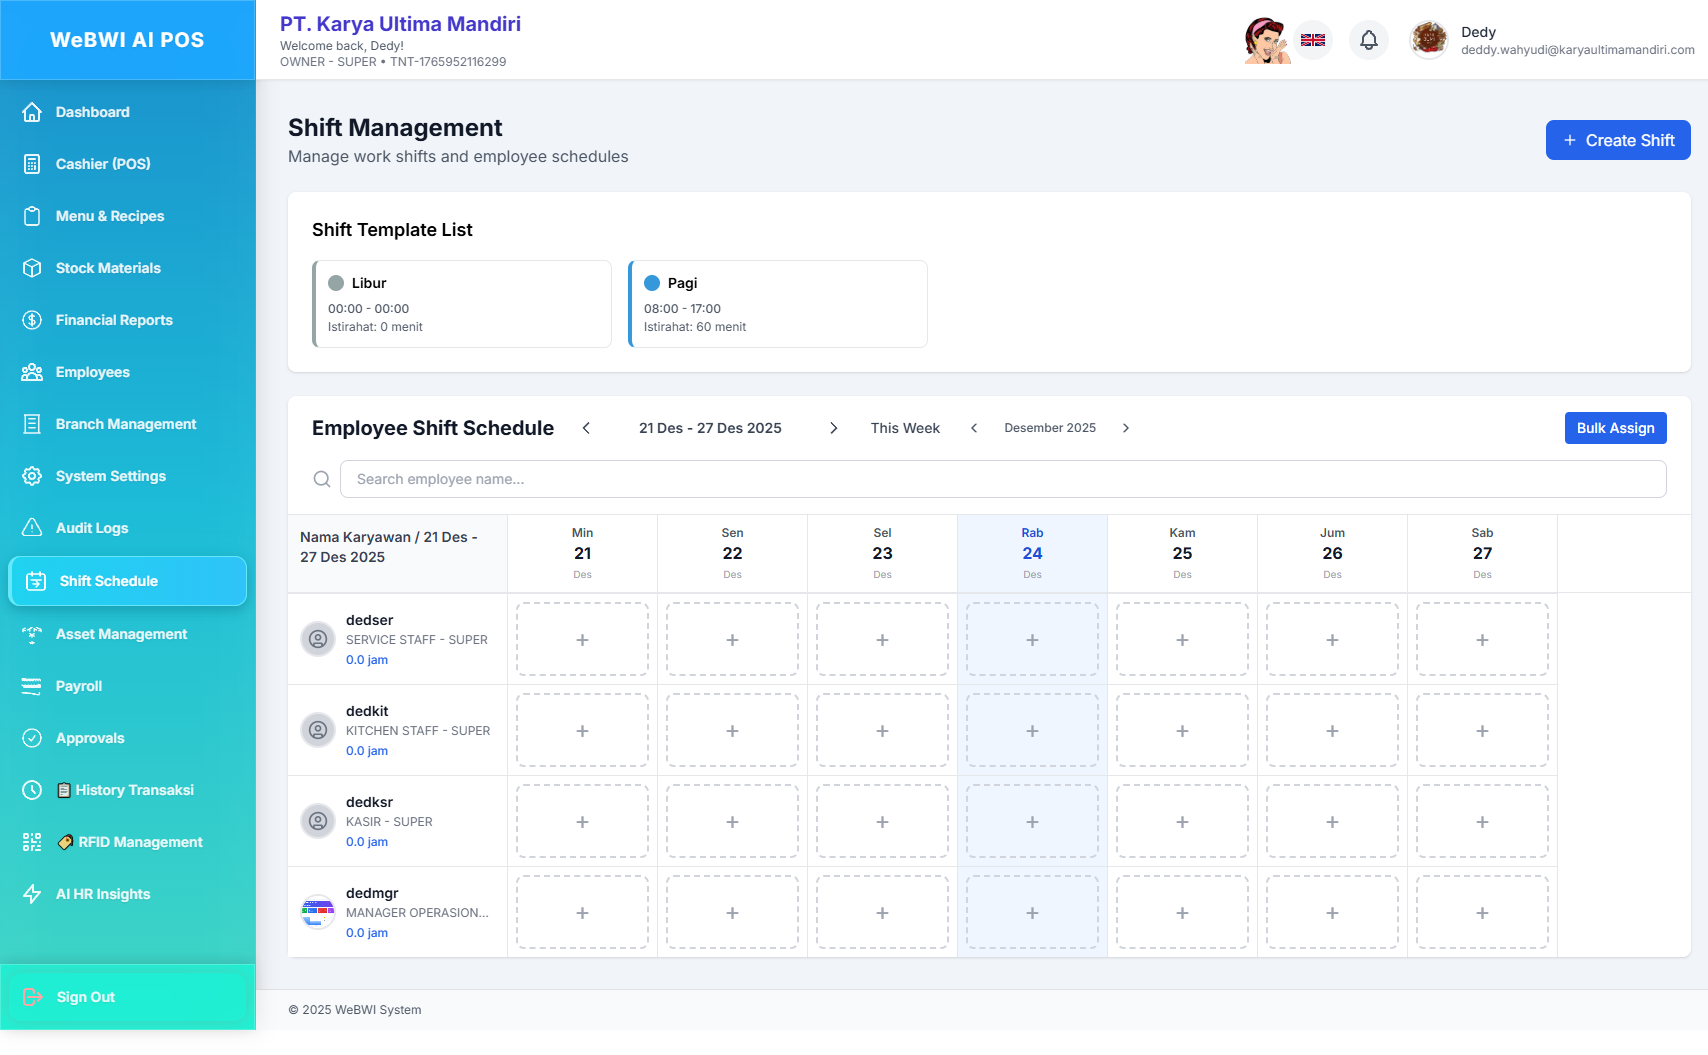This screenshot has width=1708, height=1055.
Task: Select the gray Libur shift template
Action: [x=462, y=304]
